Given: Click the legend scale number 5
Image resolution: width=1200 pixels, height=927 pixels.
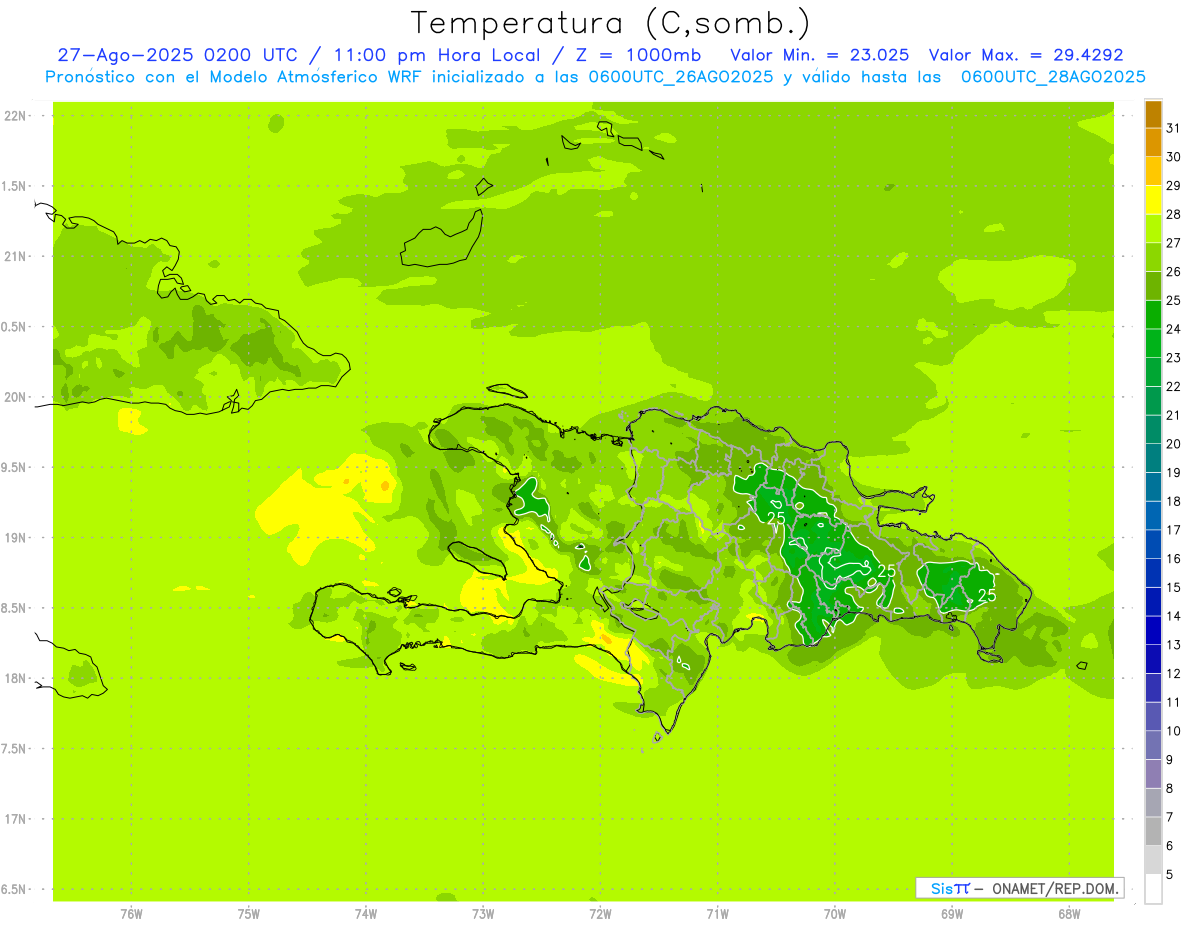Looking at the screenshot, I should (1170, 873).
